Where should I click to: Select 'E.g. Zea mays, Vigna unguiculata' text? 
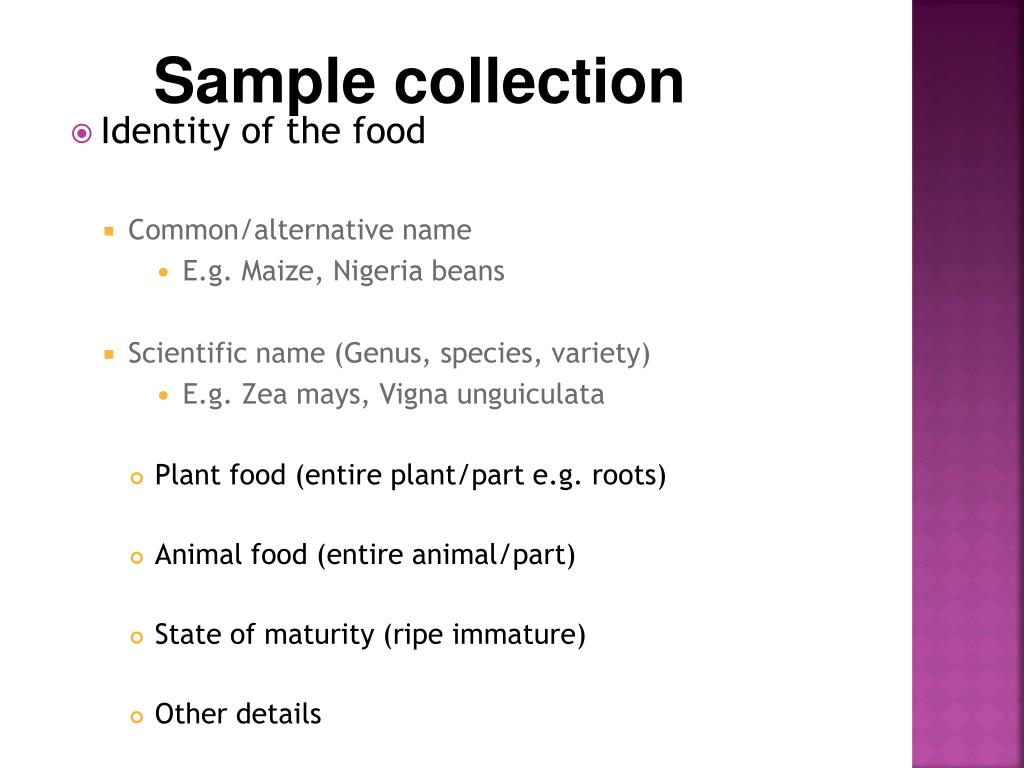click(393, 394)
